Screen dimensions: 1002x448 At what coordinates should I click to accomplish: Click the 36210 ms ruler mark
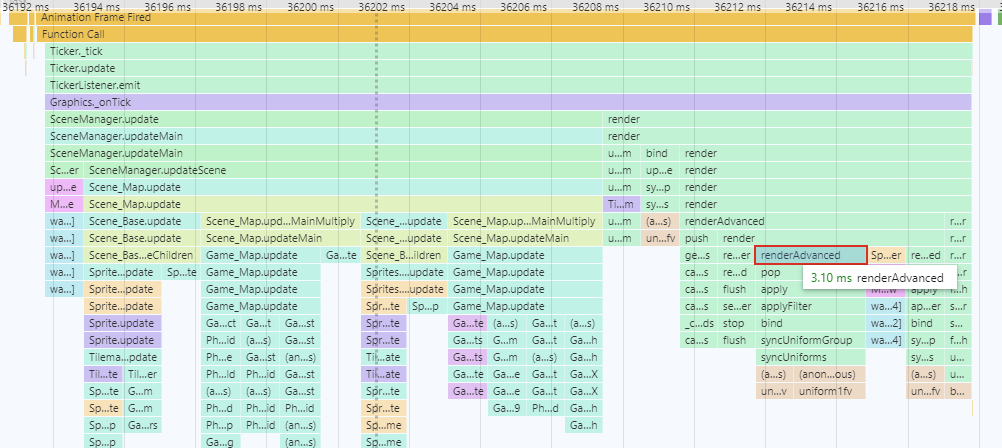tap(667, 6)
